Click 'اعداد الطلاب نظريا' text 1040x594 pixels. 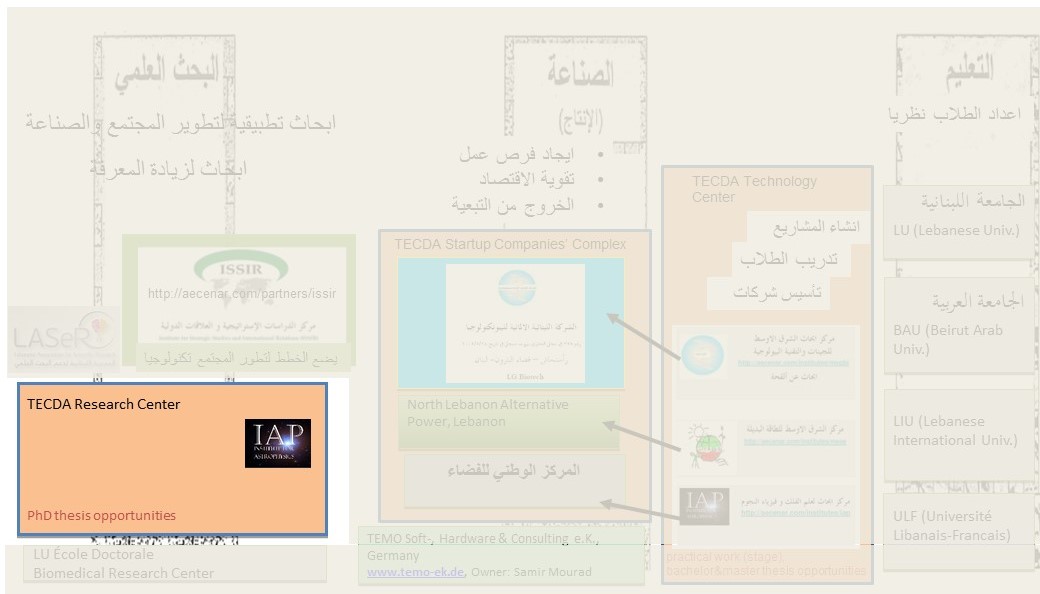click(x=954, y=114)
